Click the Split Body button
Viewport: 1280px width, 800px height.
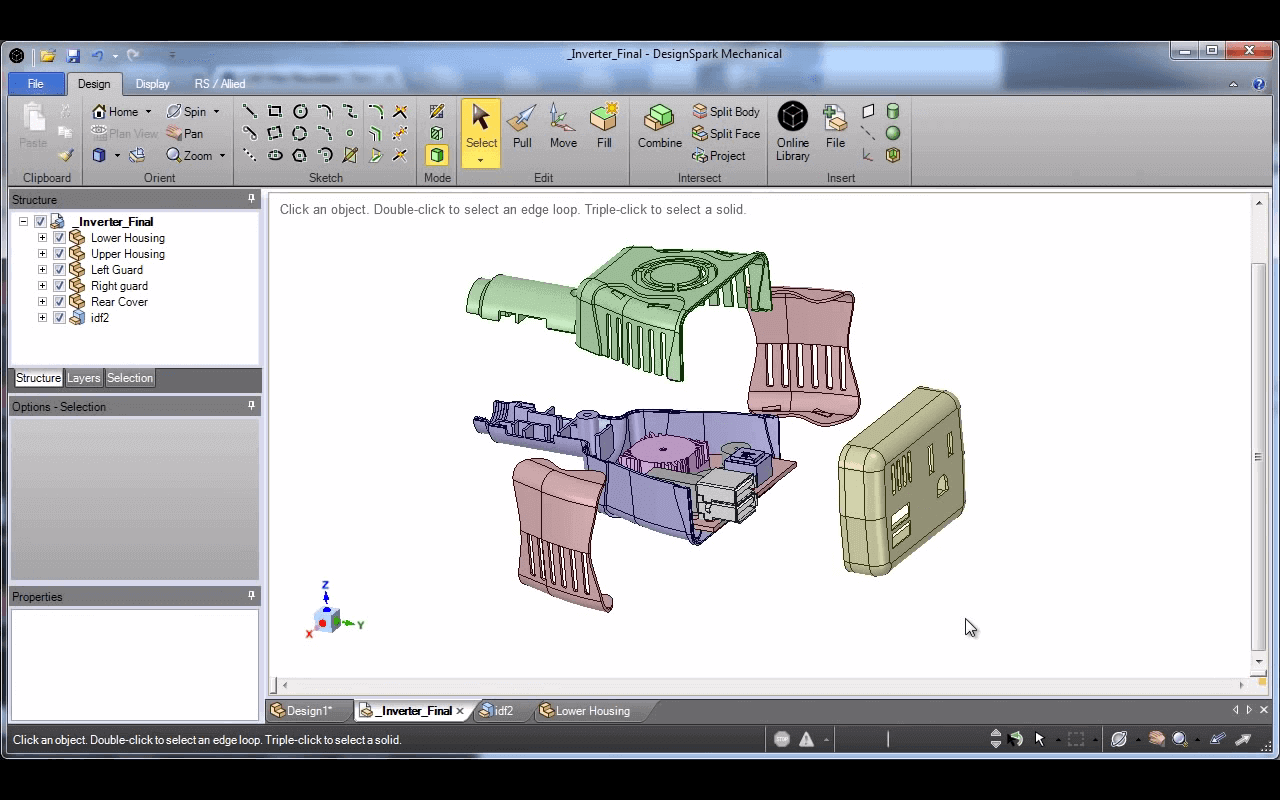tap(726, 112)
